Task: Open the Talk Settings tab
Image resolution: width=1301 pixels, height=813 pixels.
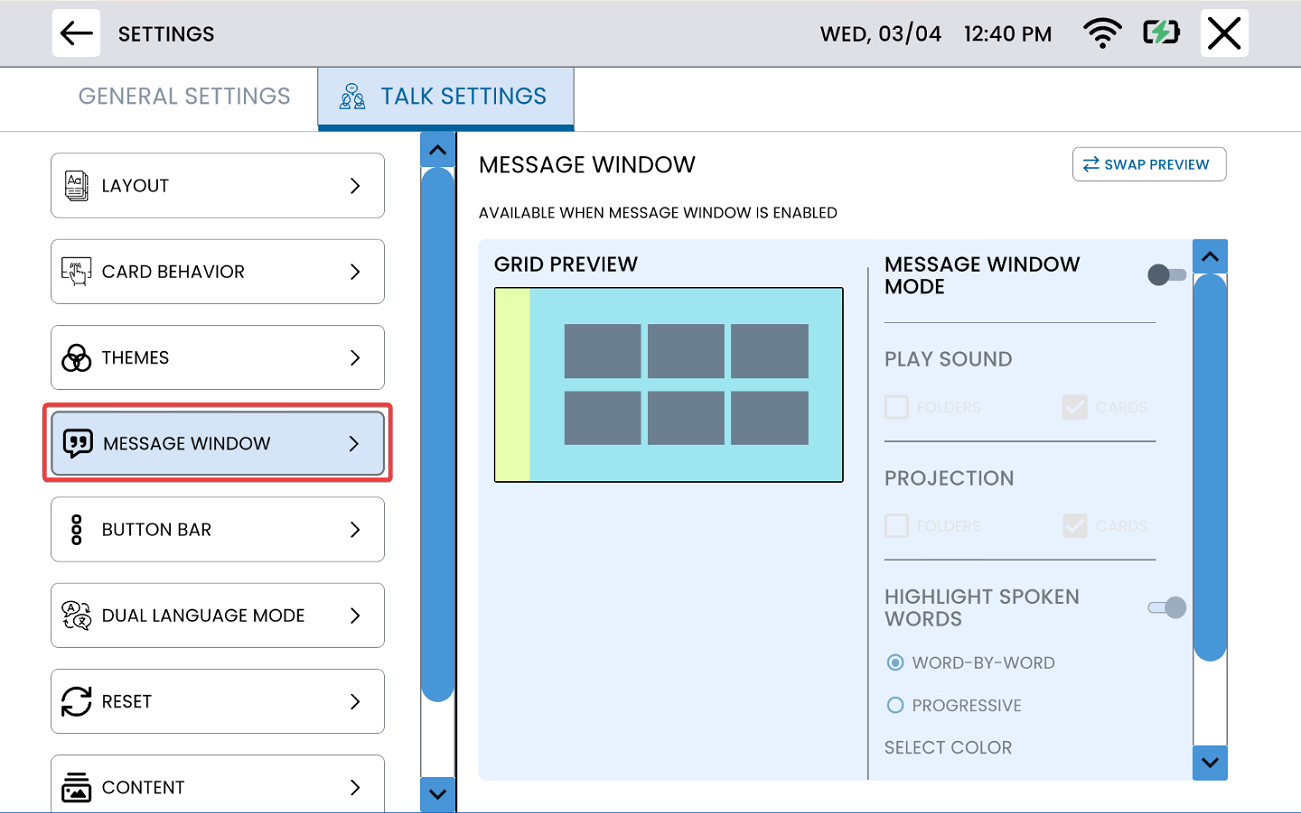Action: click(446, 97)
